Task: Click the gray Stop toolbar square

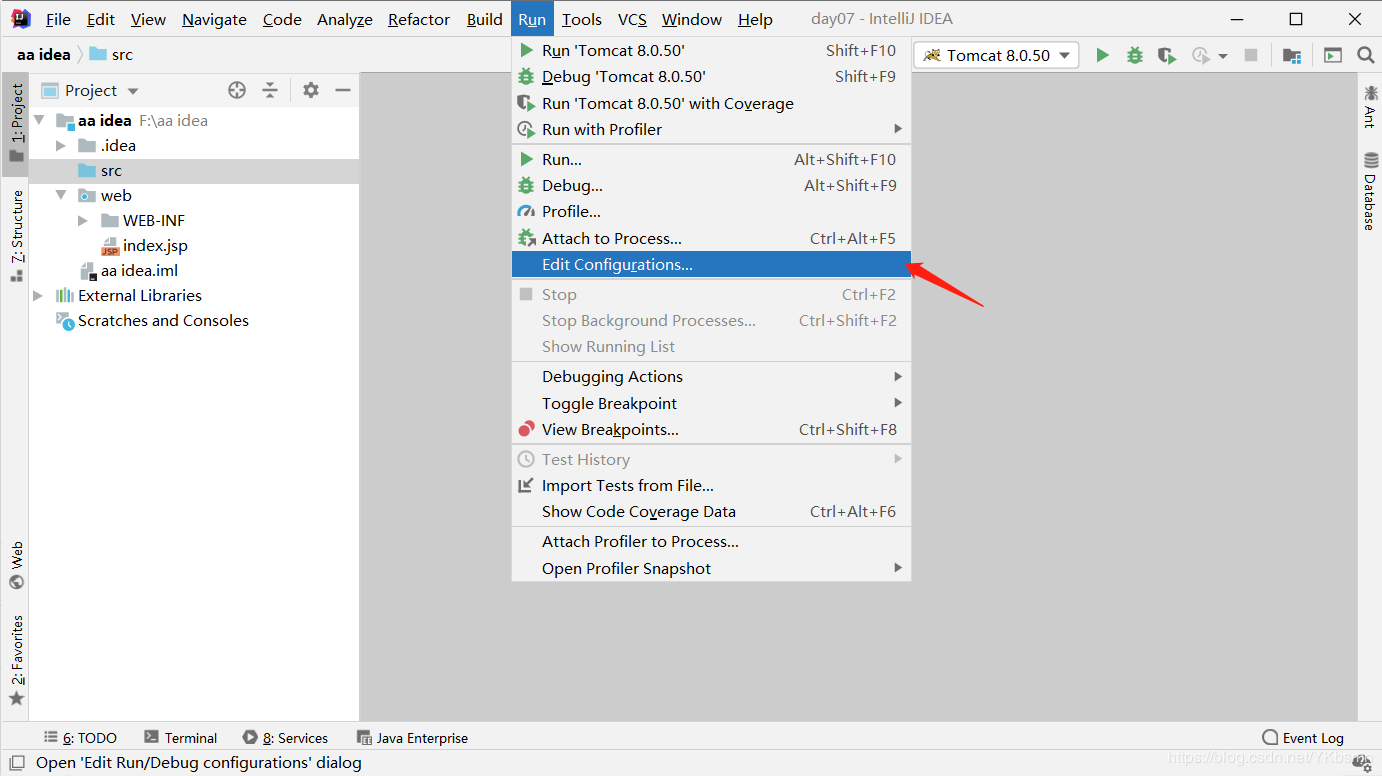Action: click(1250, 55)
